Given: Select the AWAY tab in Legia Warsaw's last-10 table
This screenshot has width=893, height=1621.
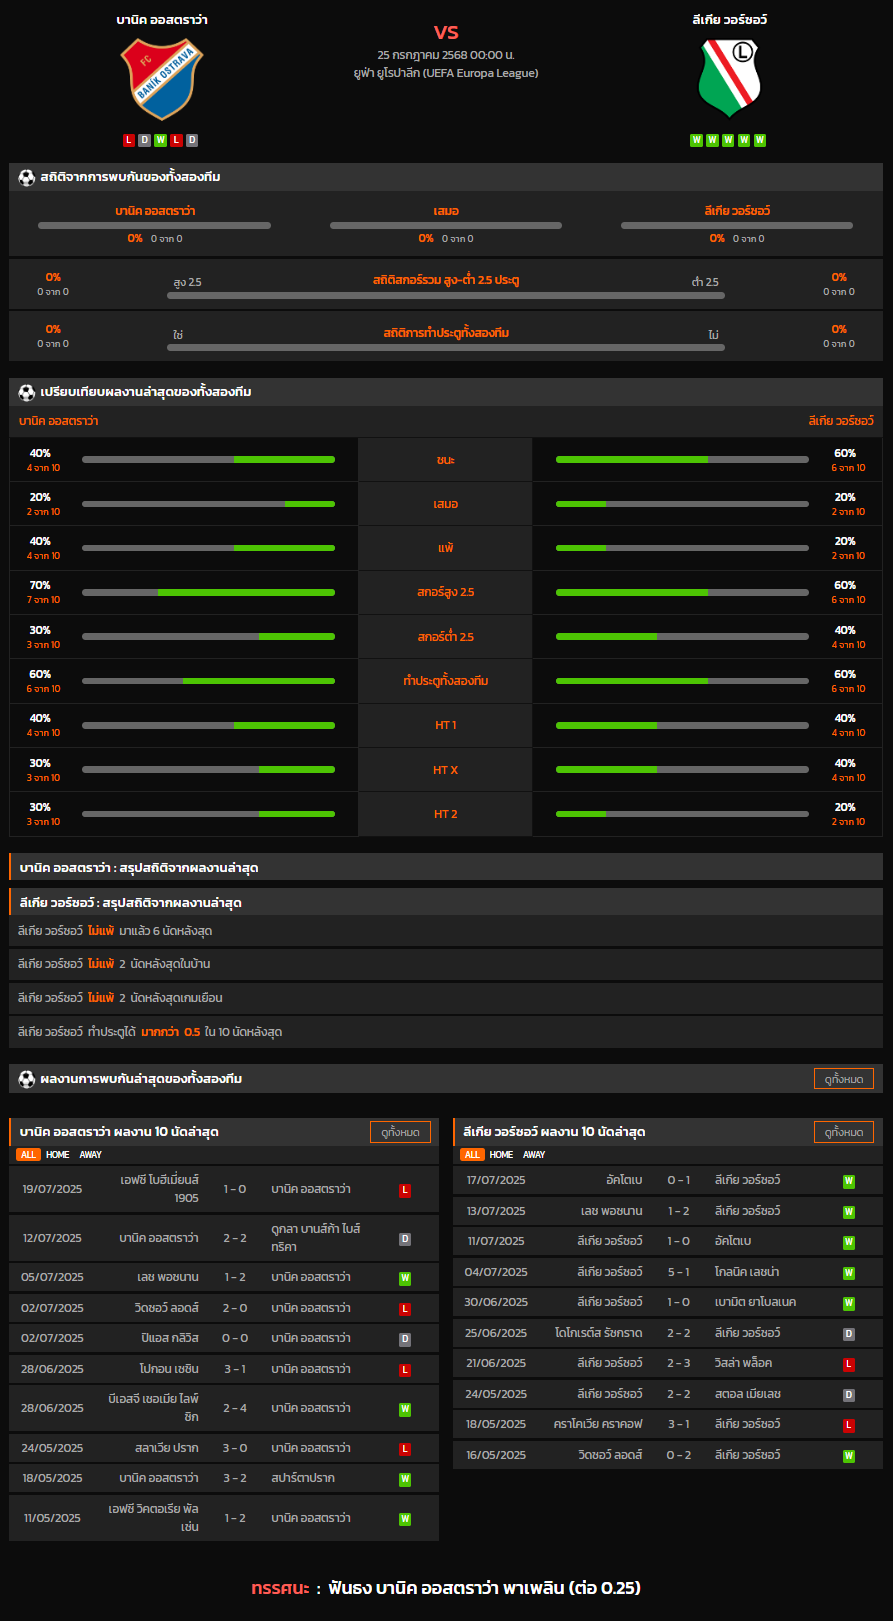Looking at the screenshot, I should click(535, 1155).
